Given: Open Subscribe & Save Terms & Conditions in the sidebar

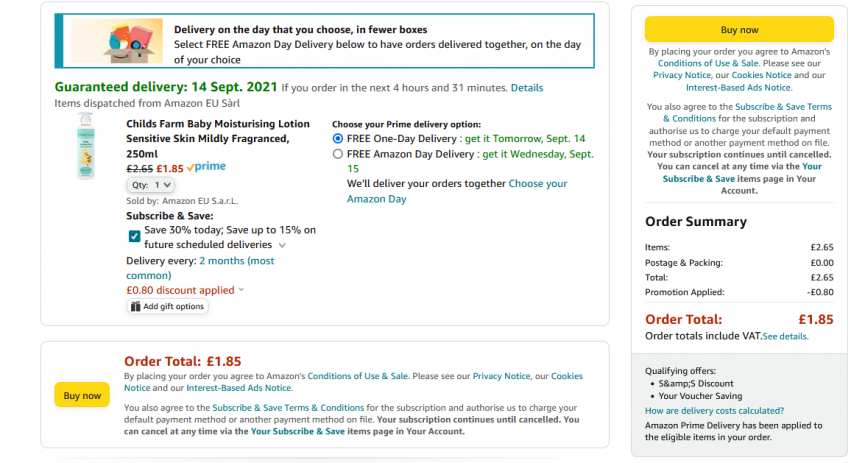Looking at the screenshot, I should [747, 113].
